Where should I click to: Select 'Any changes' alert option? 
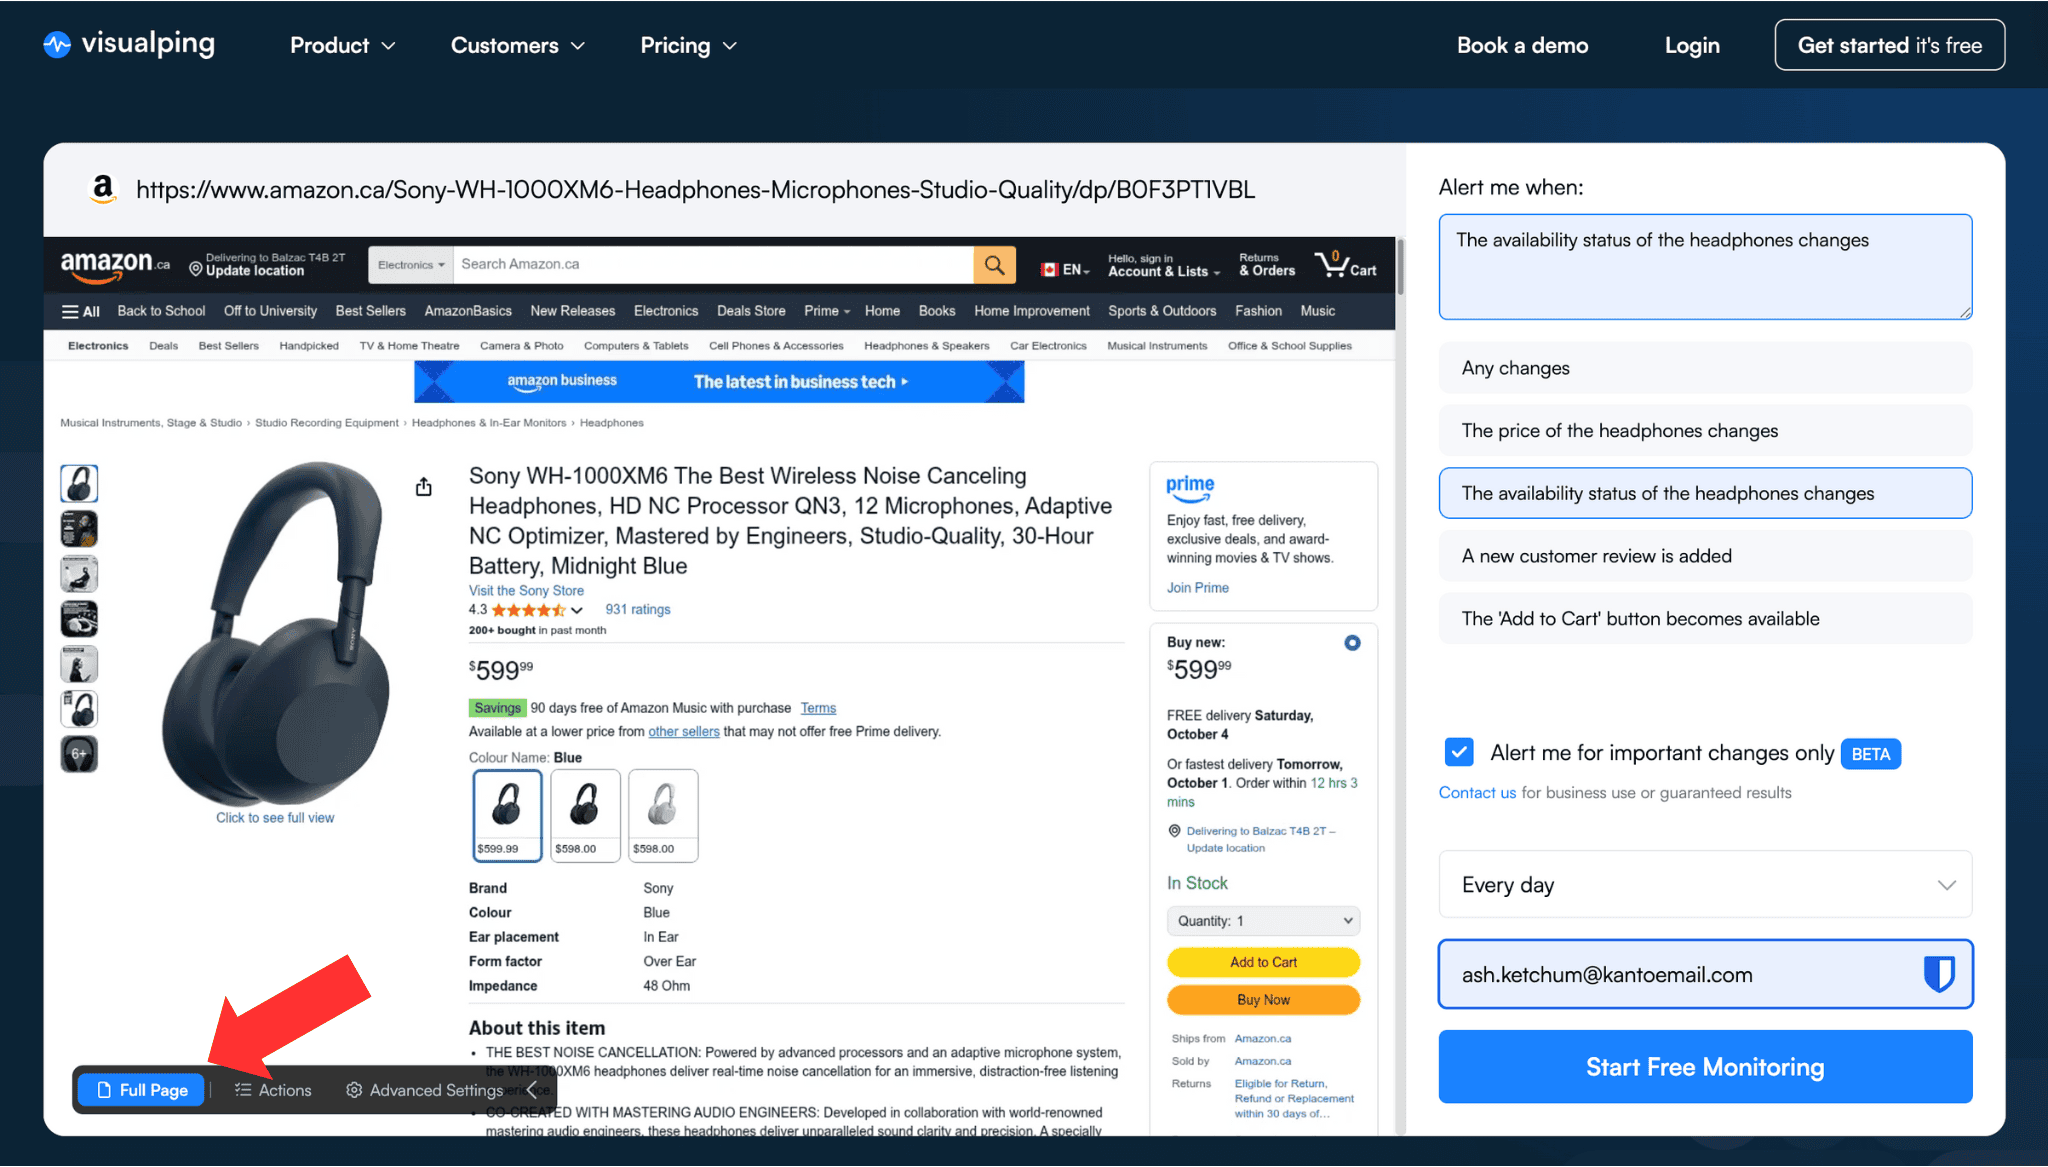pyautogui.click(x=1705, y=368)
